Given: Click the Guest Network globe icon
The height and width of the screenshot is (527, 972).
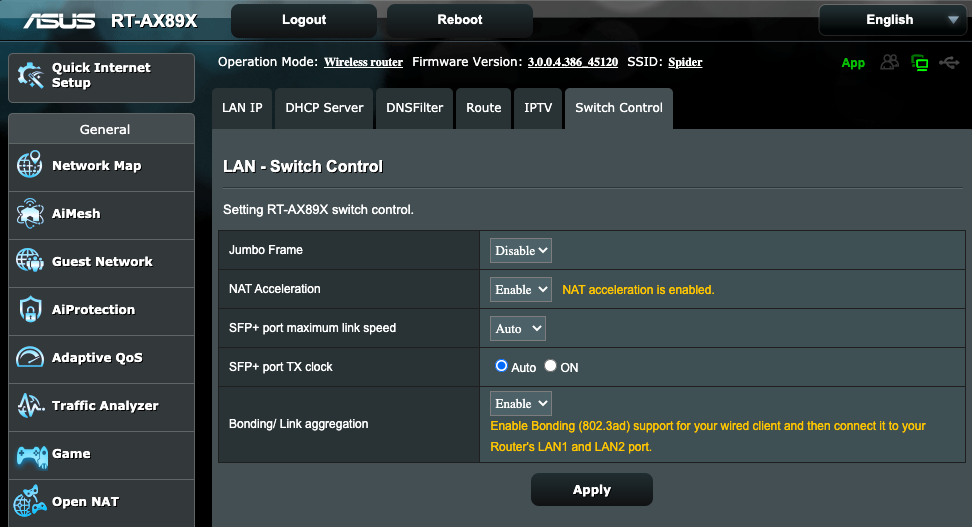Looking at the screenshot, I should click(x=30, y=260).
